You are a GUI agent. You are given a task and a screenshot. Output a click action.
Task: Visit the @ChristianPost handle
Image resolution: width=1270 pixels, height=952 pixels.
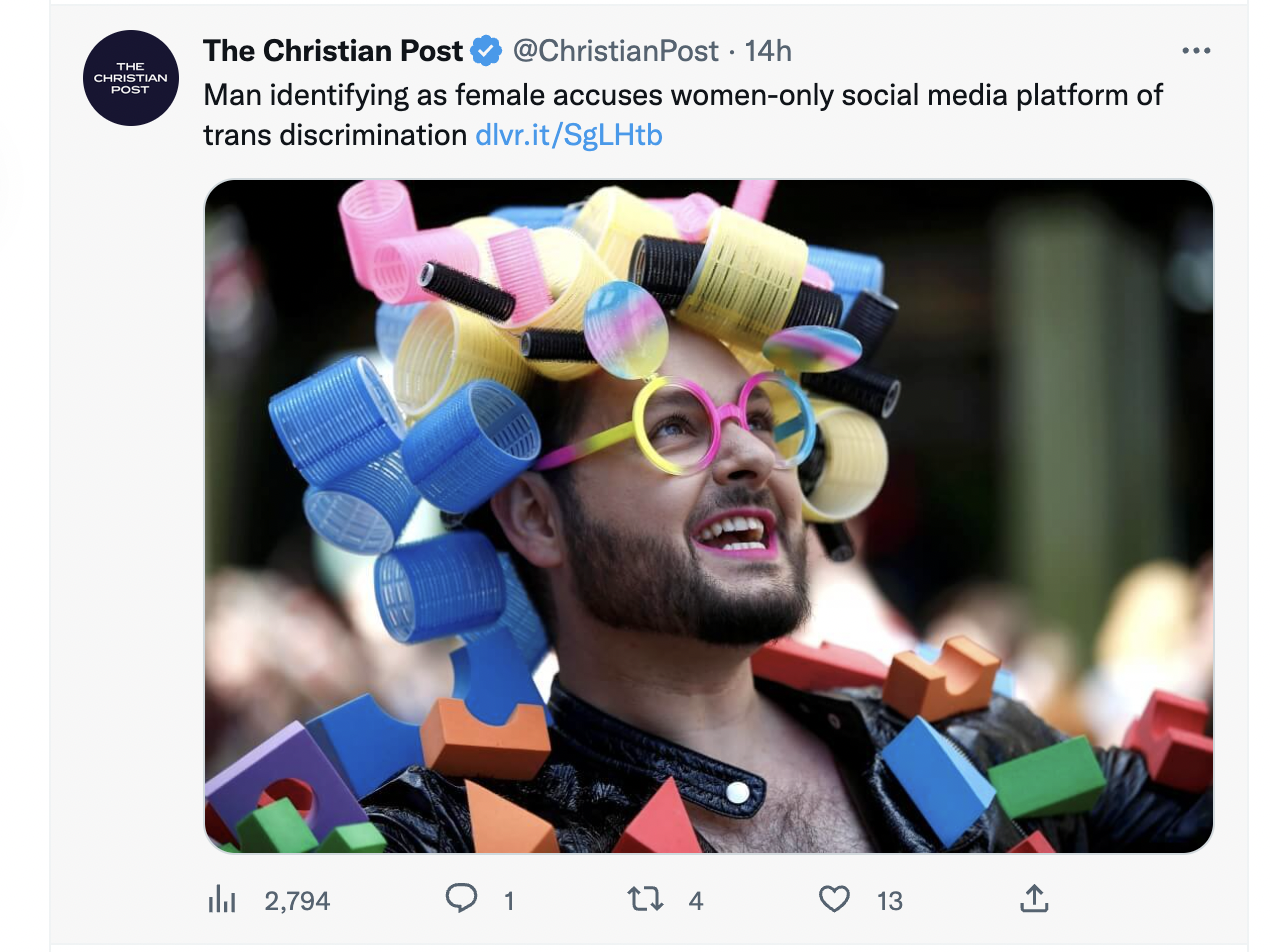[617, 50]
